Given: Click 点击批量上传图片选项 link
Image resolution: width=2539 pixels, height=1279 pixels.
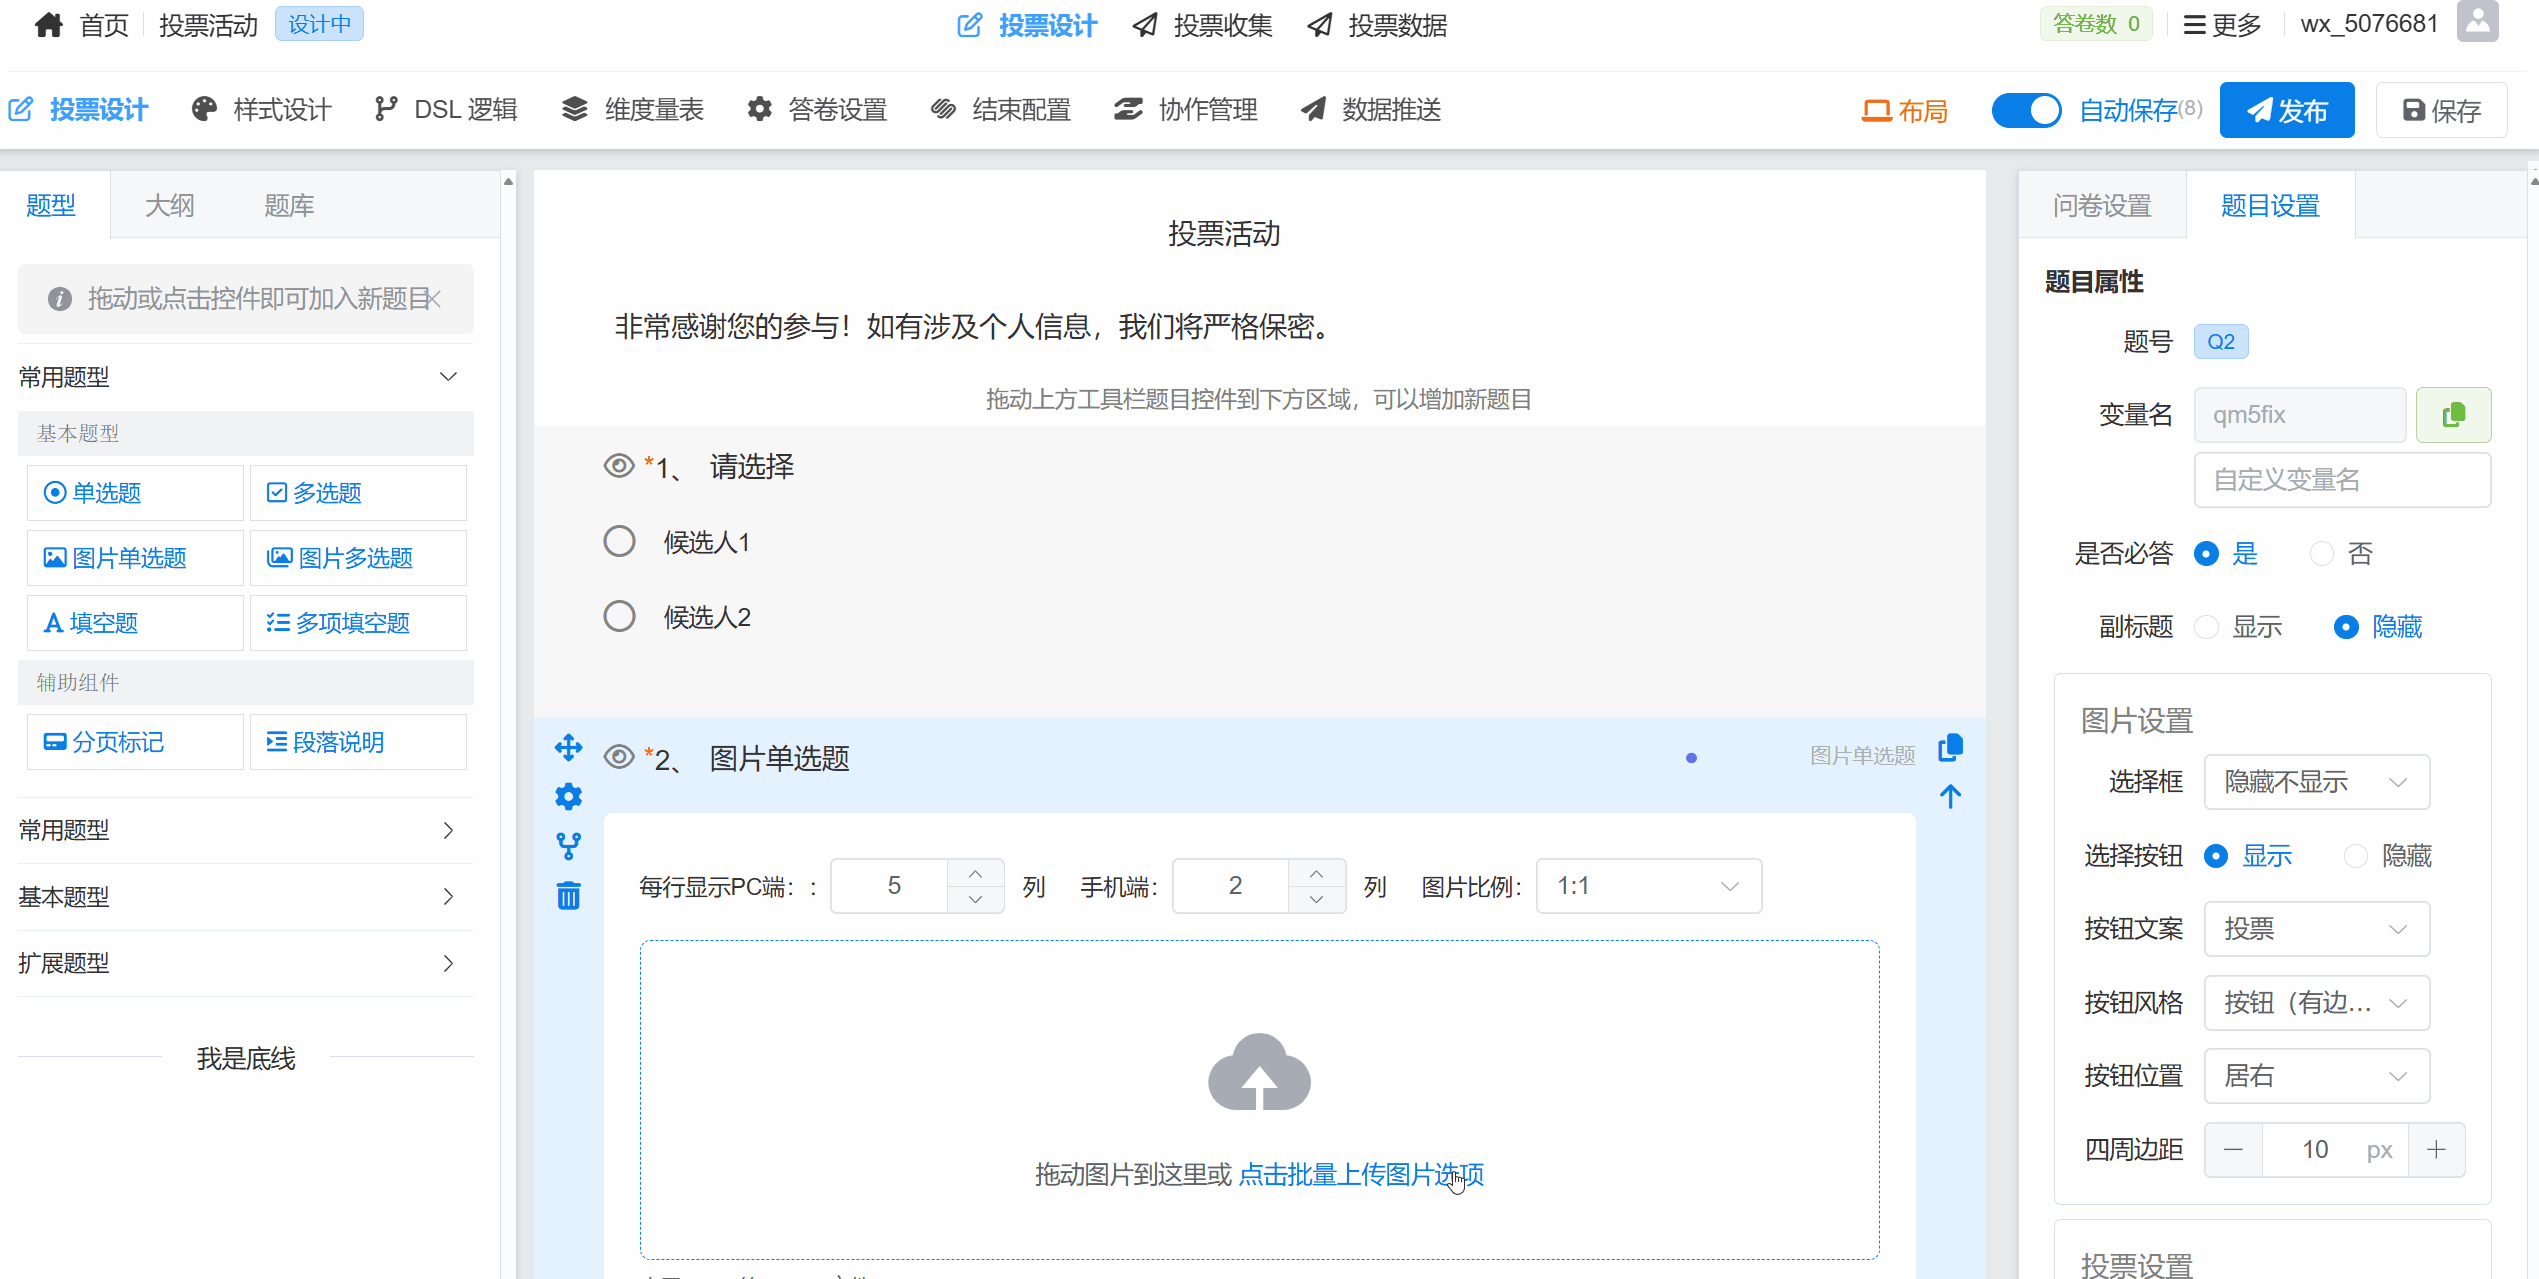Looking at the screenshot, I should [1360, 1174].
